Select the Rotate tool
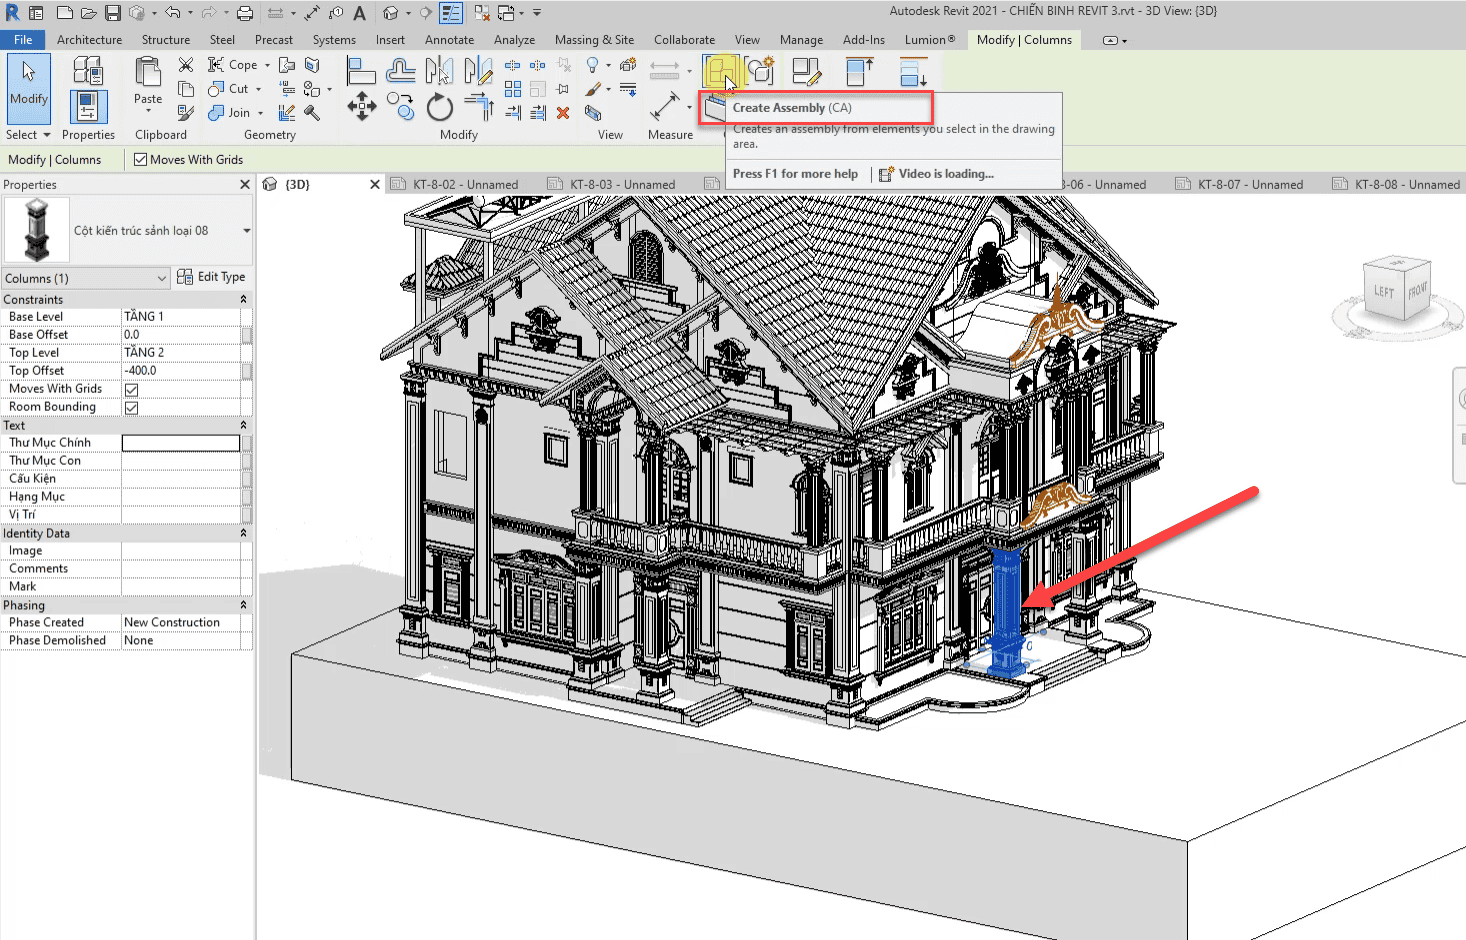Image resolution: width=1466 pixels, height=940 pixels. pos(440,106)
